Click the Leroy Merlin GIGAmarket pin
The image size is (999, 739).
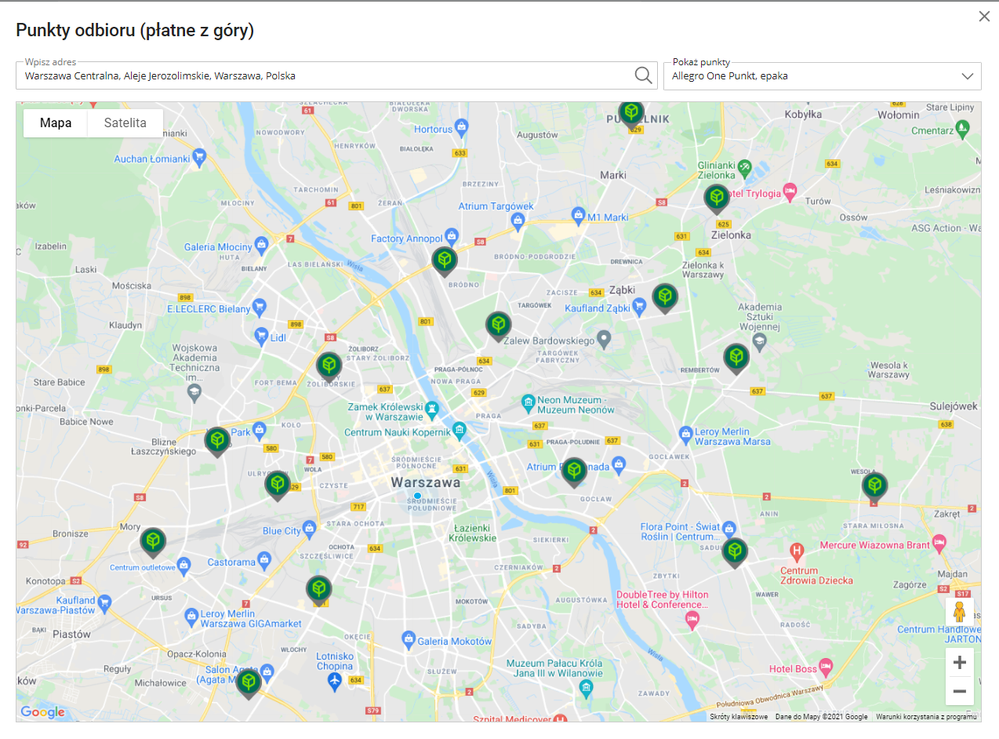tap(191, 616)
